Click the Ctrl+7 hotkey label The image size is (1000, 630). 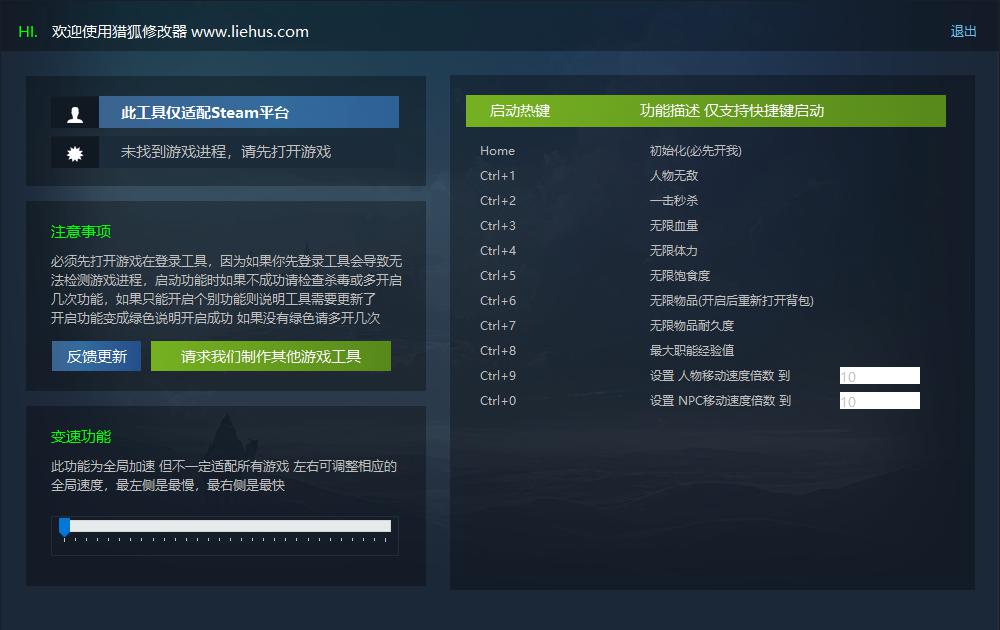pyautogui.click(x=497, y=326)
